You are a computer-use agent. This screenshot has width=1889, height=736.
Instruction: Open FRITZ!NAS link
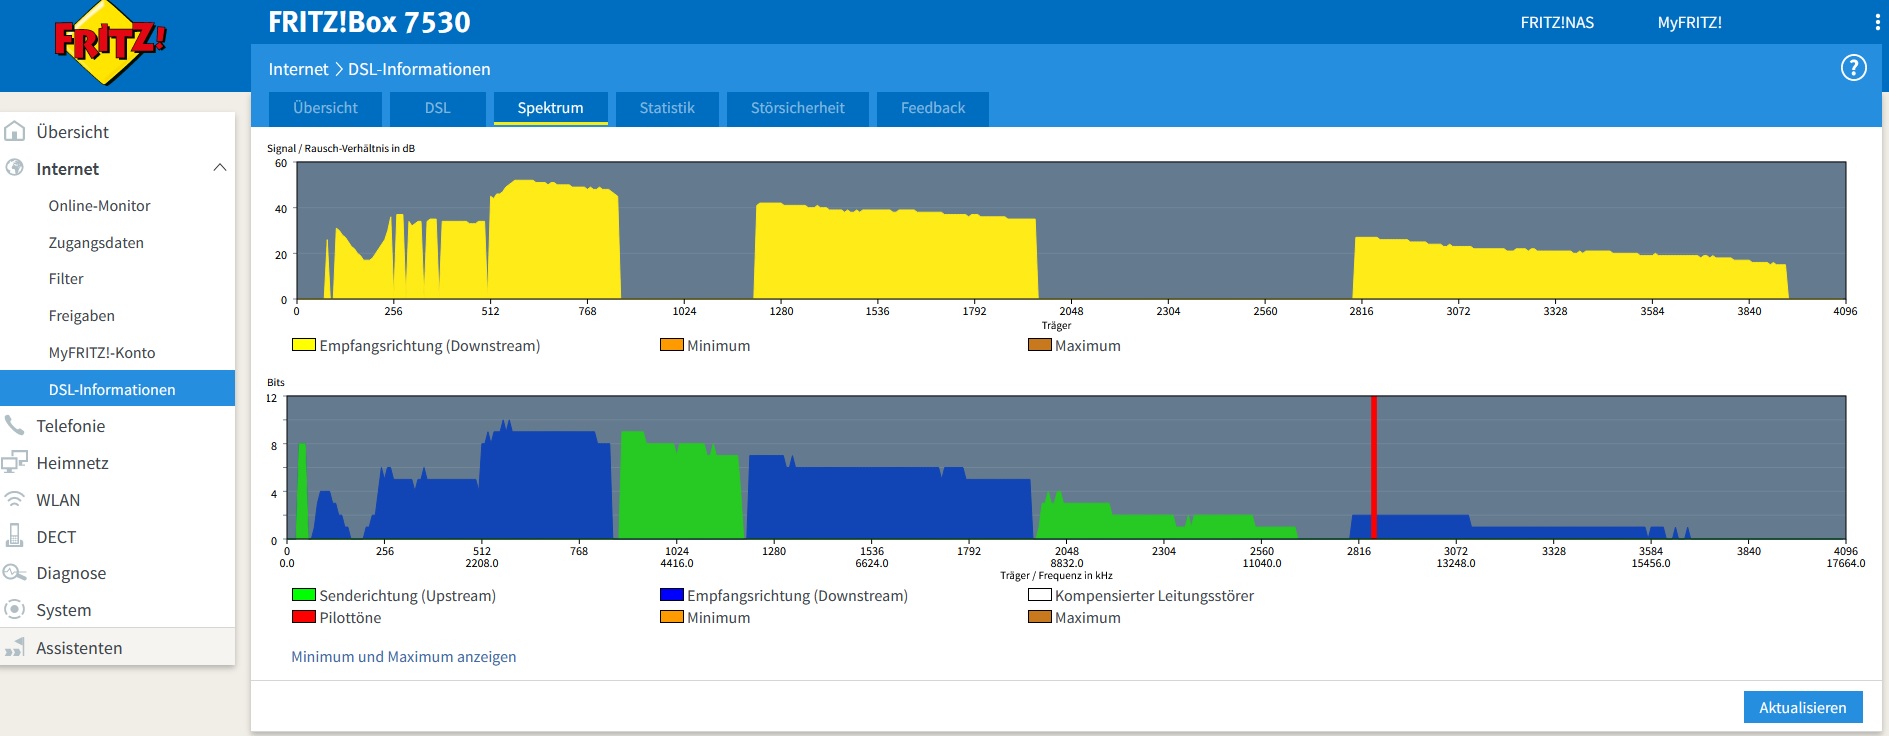(1557, 22)
